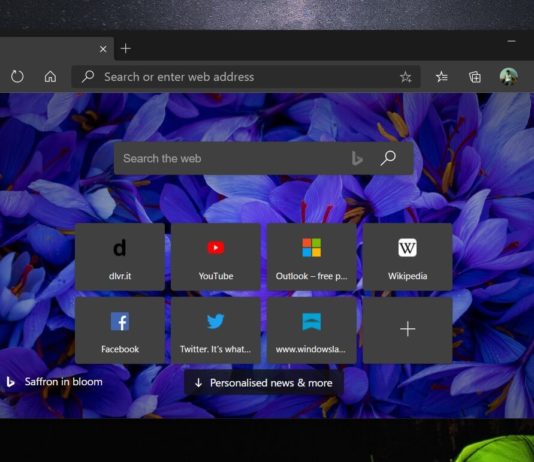Image resolution: width=534 pixels, height=462 pixels.
Task: Open the www.windowsla... quick link tile
Action: [312, 330]
